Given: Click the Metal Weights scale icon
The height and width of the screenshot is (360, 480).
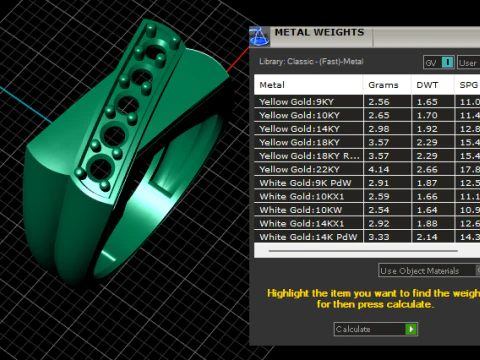Looking at the screenshot, I should click(259, 37).
